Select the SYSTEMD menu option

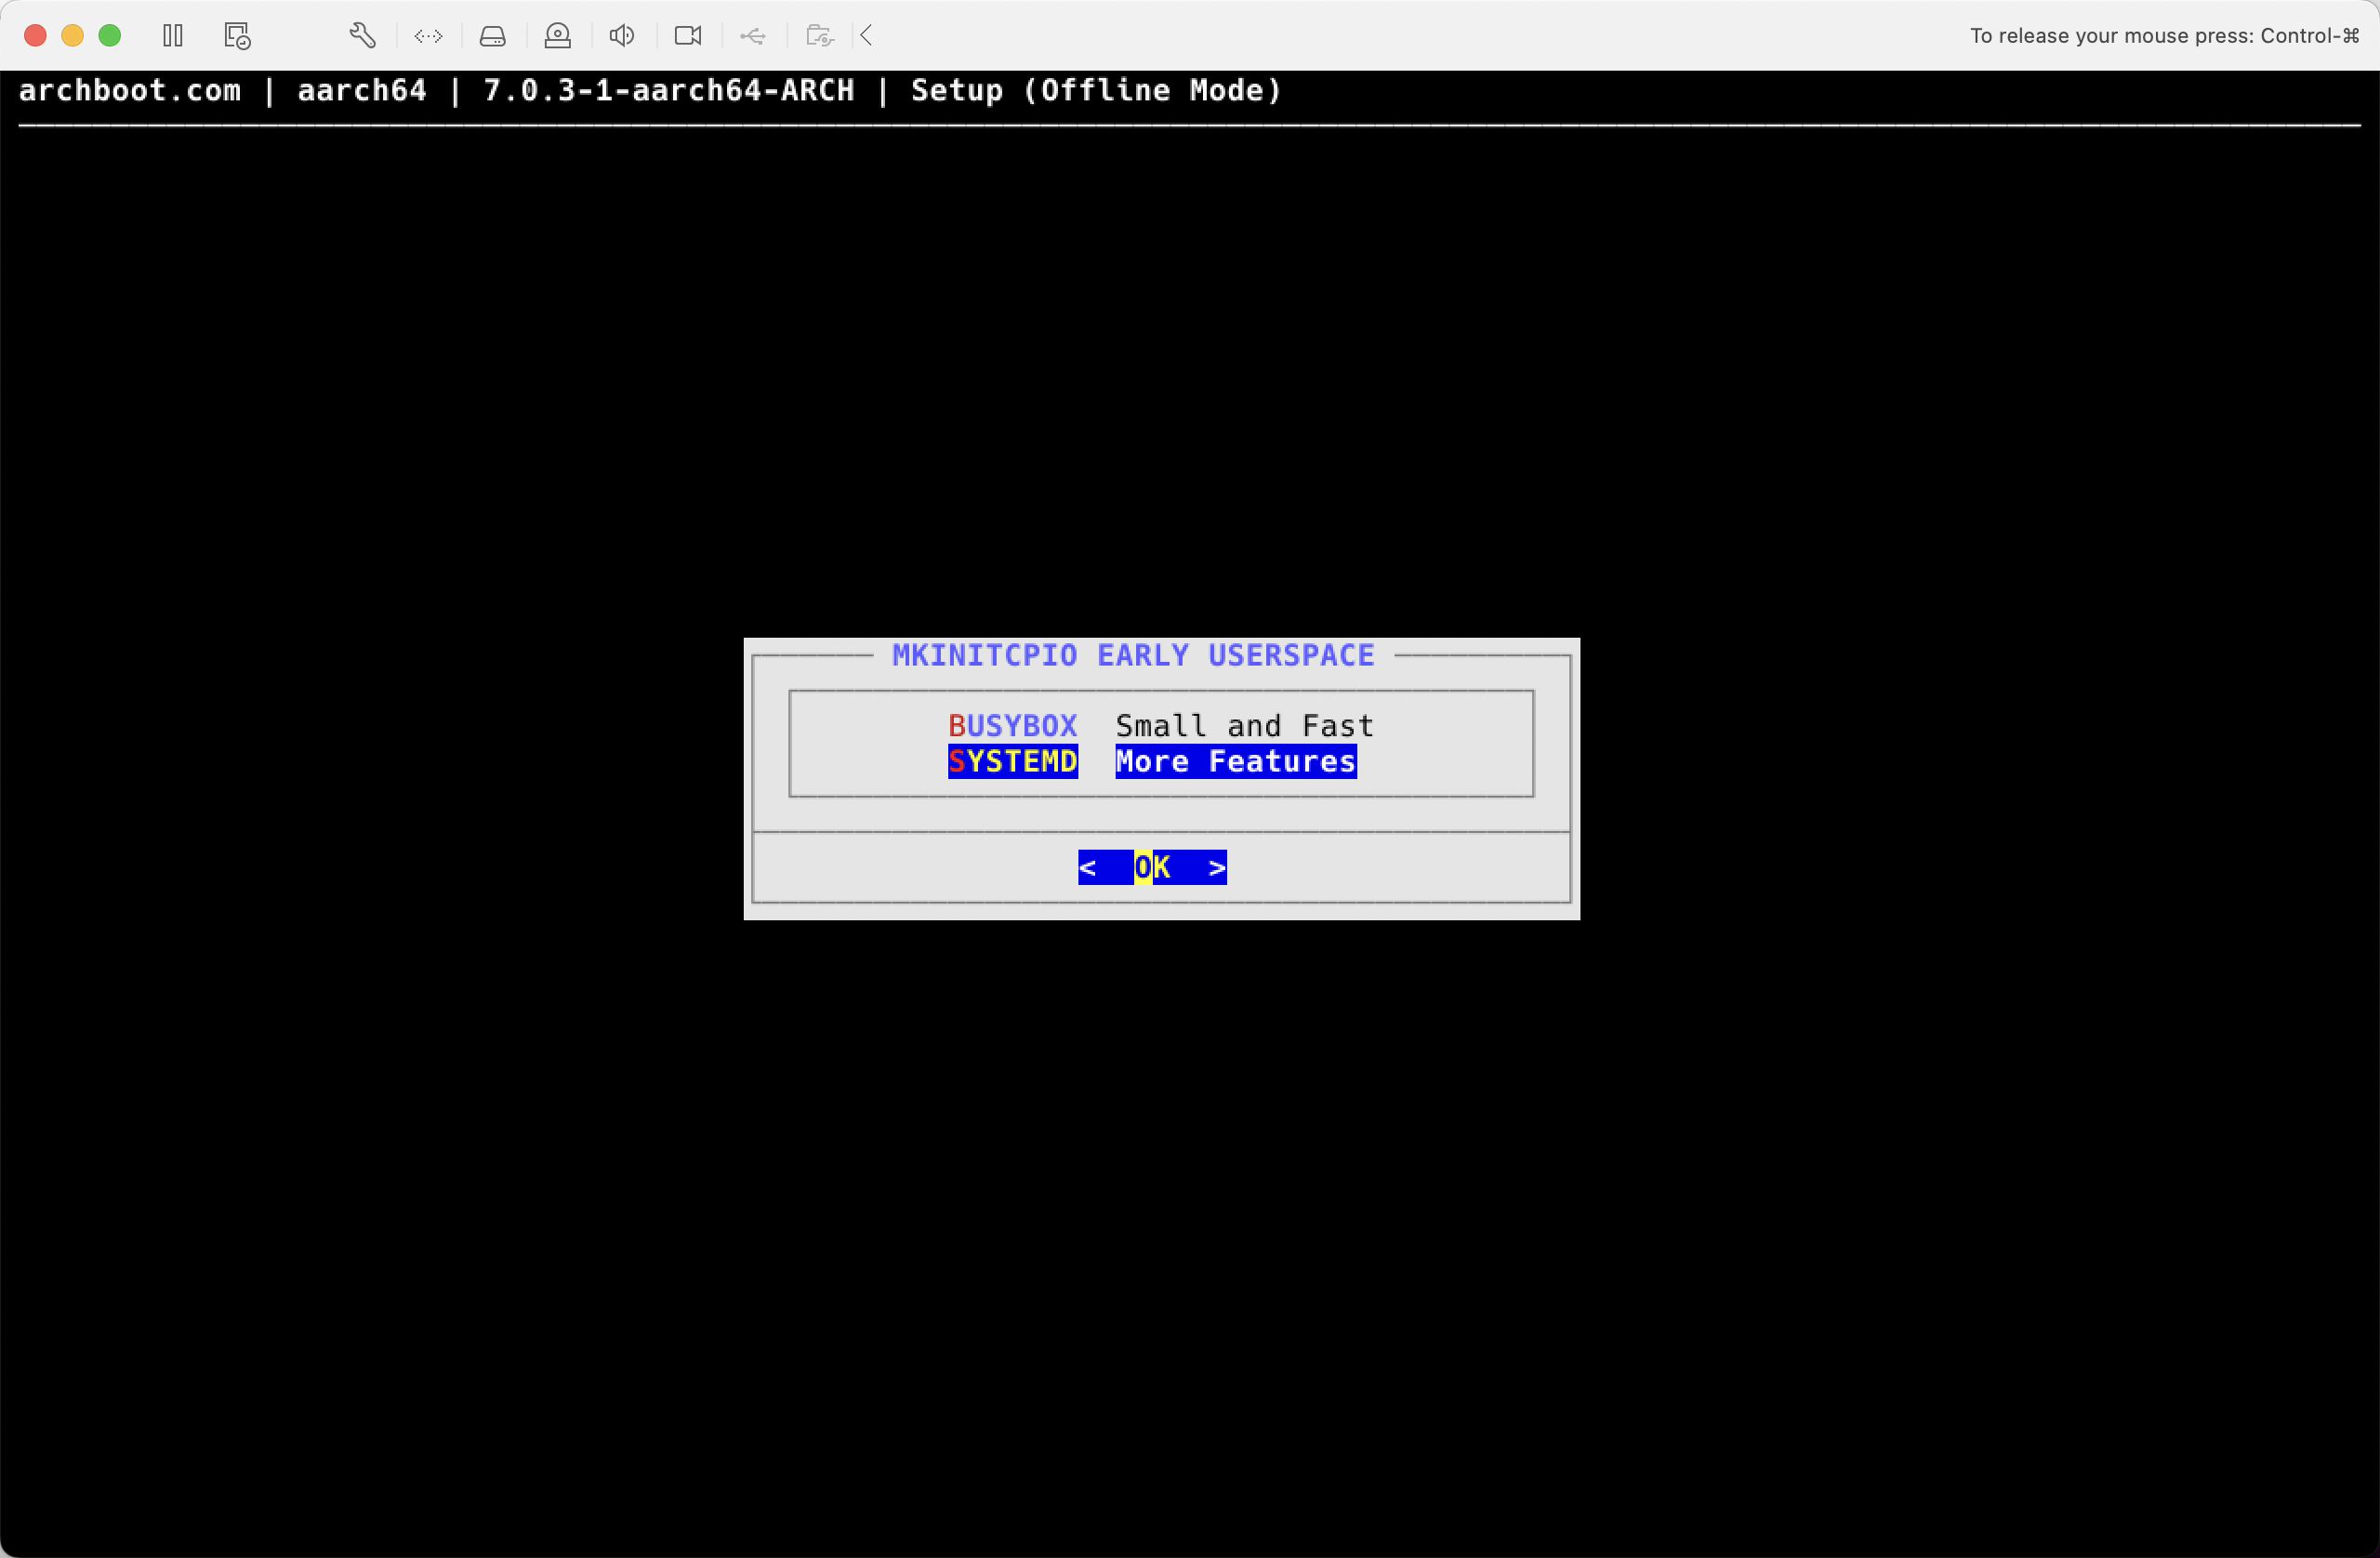pos(1013,761)
